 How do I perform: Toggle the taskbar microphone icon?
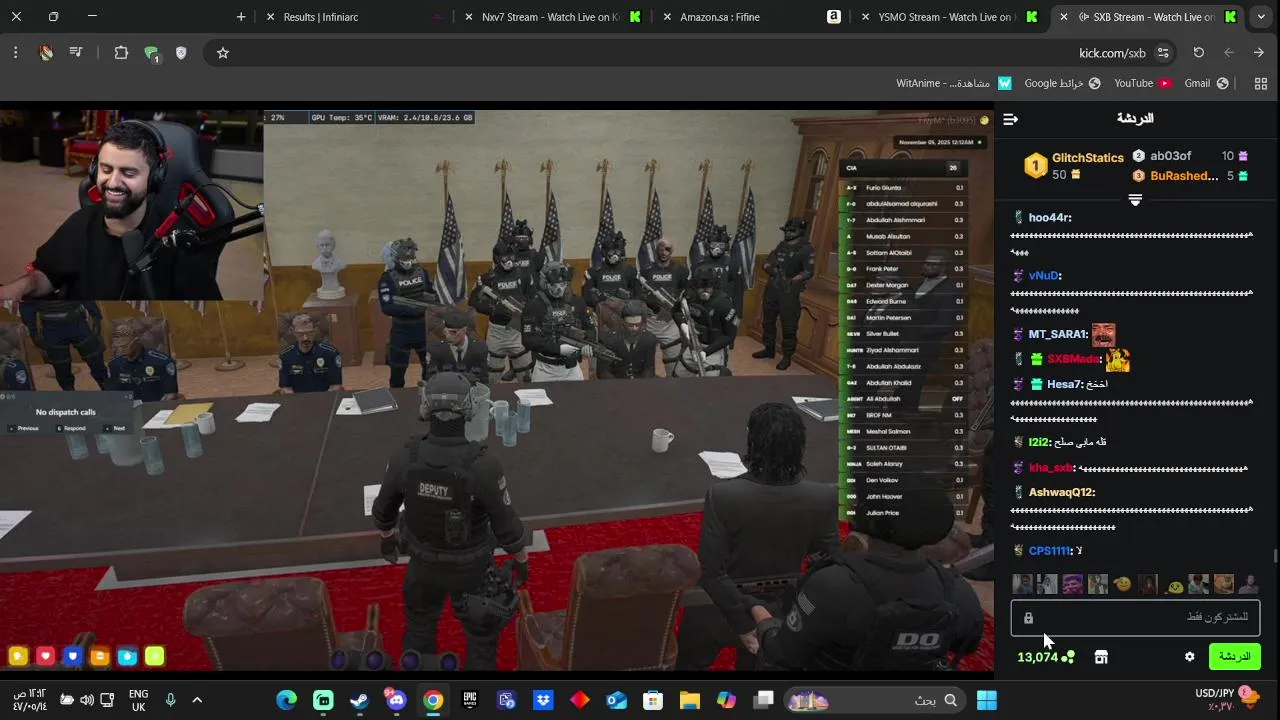171,700
